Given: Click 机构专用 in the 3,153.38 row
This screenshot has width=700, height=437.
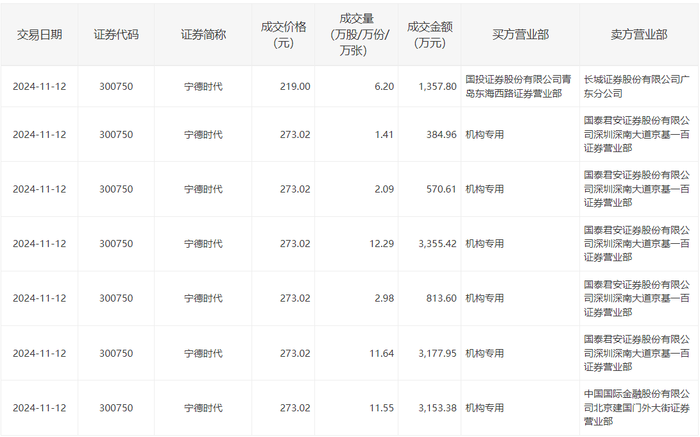Looking at the screenshot, I should point(484,408).
